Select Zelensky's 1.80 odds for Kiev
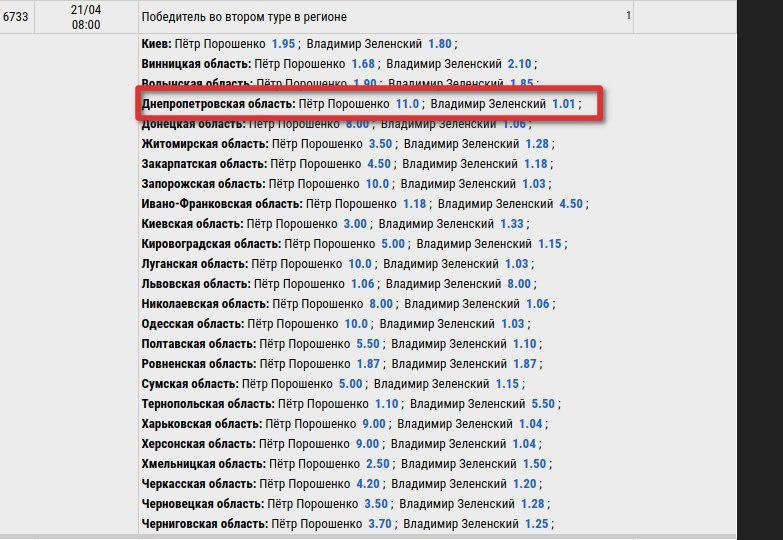The image size is (783, 540). coord(440,45)
